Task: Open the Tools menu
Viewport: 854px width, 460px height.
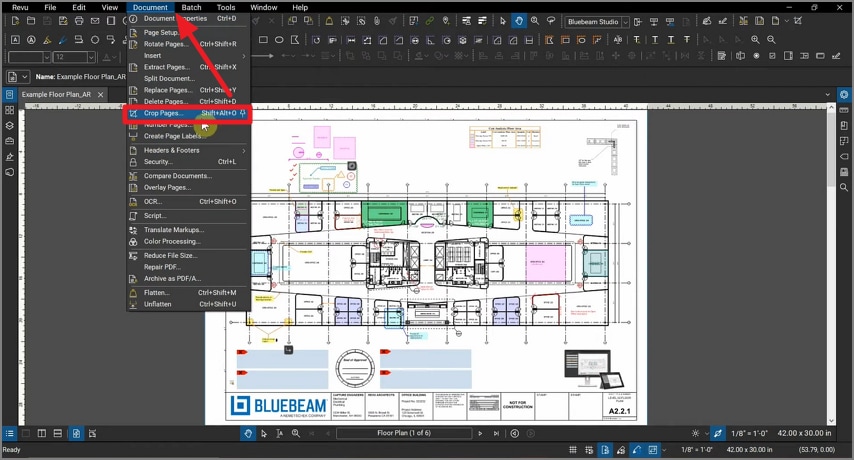Action: point(226,7)
